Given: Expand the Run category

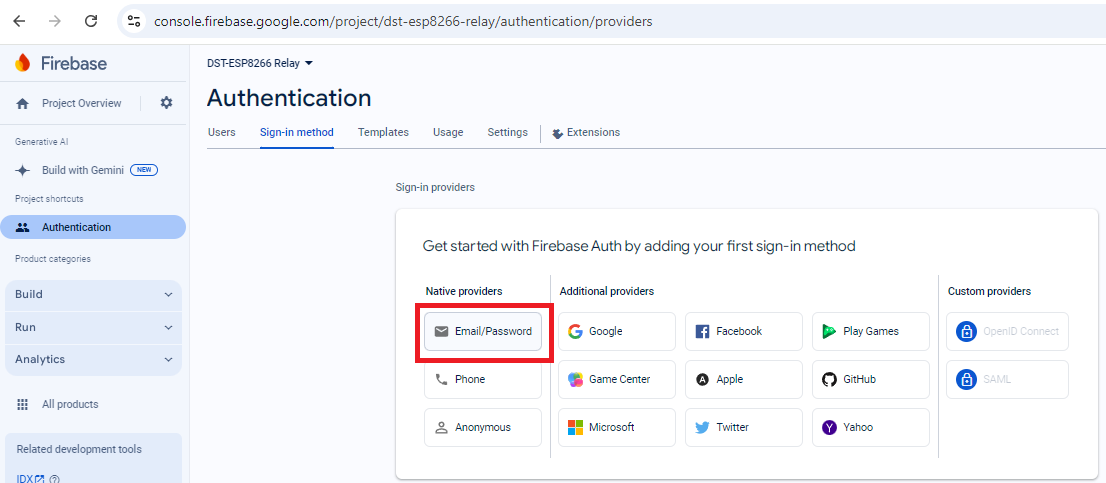Looking at the screenshot, I should (x=93, y=327).
